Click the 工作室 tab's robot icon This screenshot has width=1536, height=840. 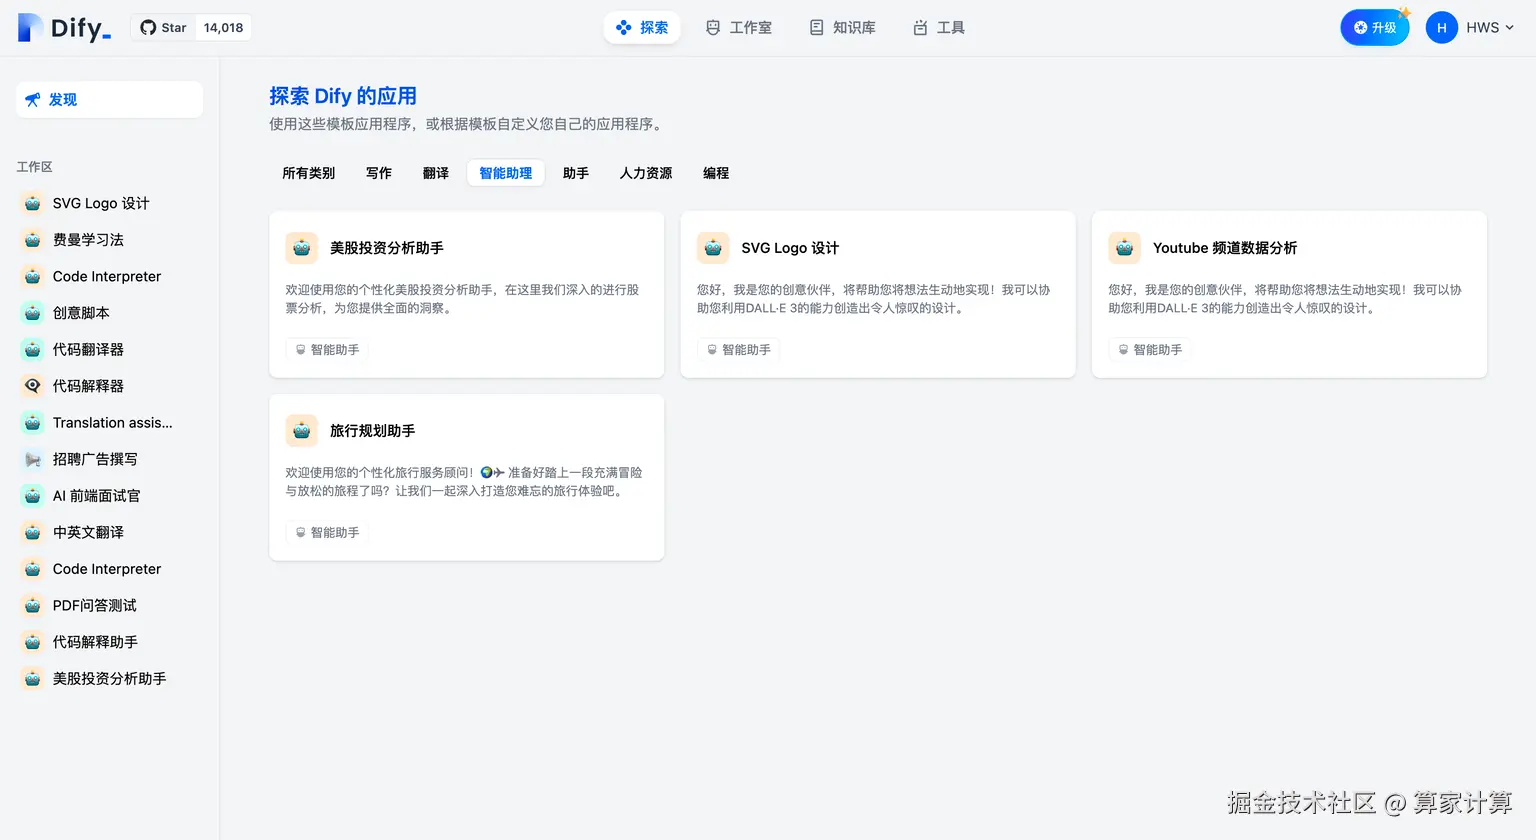[713, 28]
